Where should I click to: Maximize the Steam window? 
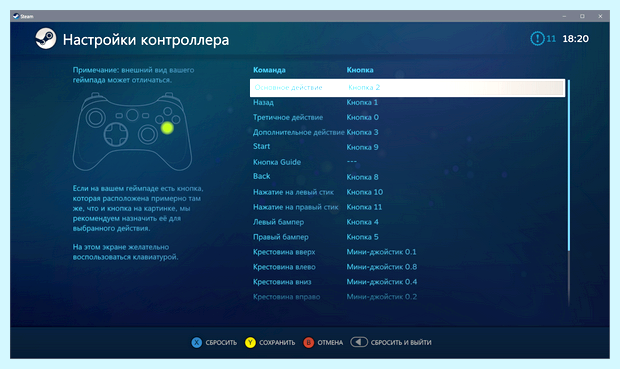(582, 16)
